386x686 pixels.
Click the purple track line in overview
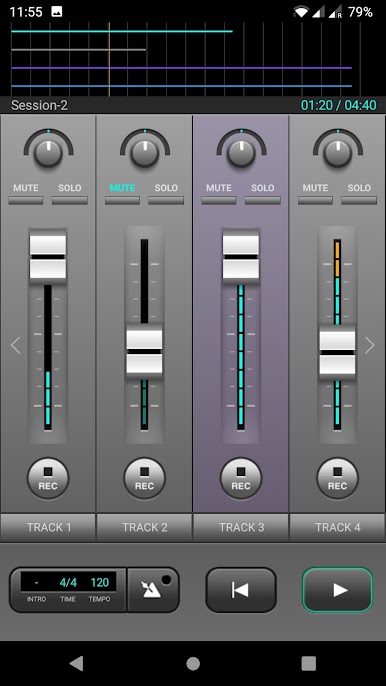182,68
